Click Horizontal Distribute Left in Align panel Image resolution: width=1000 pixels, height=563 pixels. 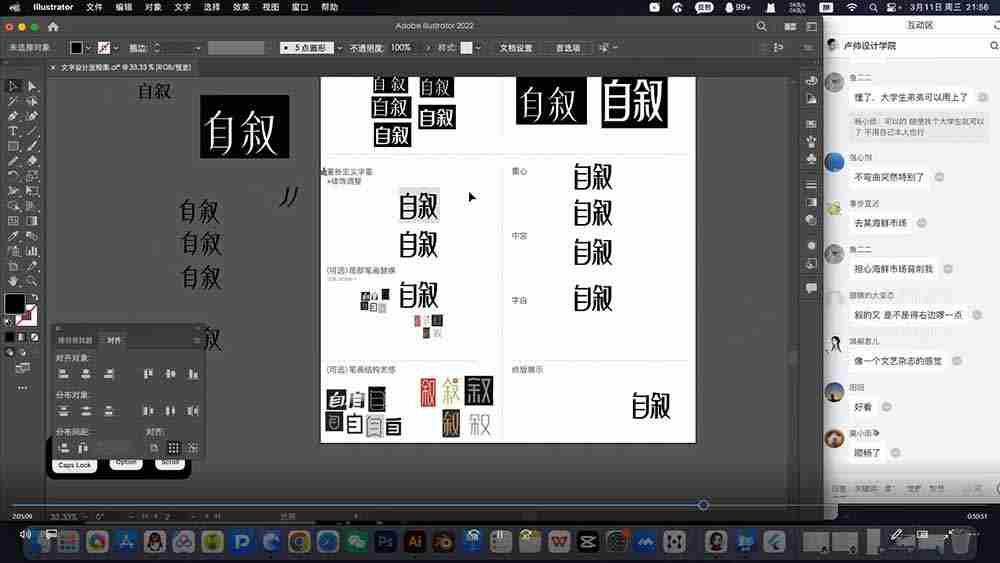pyautogui.click(x=148, y=411)
